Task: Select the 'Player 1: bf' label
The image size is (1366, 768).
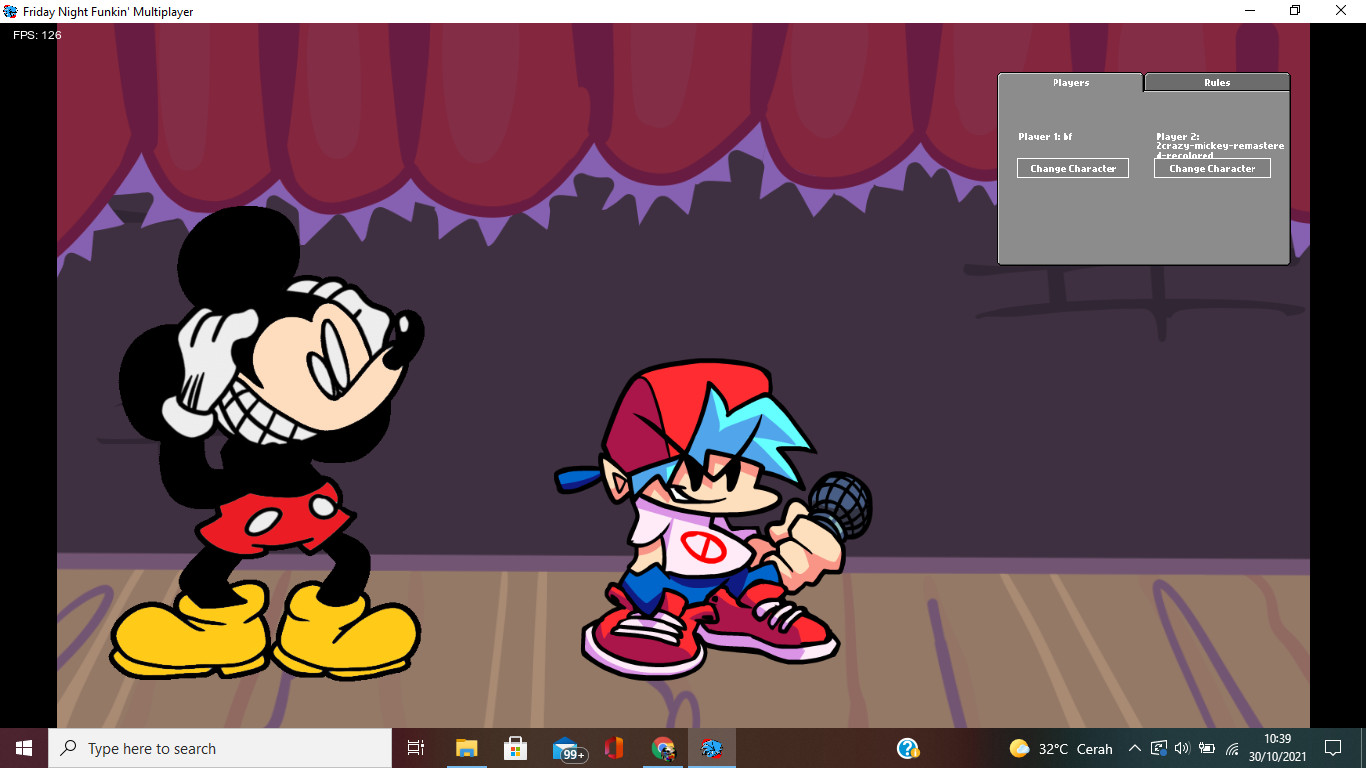Action: (1045, 137)
